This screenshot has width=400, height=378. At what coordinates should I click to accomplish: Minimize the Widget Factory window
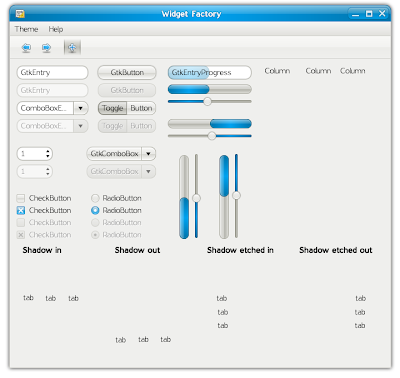tap(356, 14)
